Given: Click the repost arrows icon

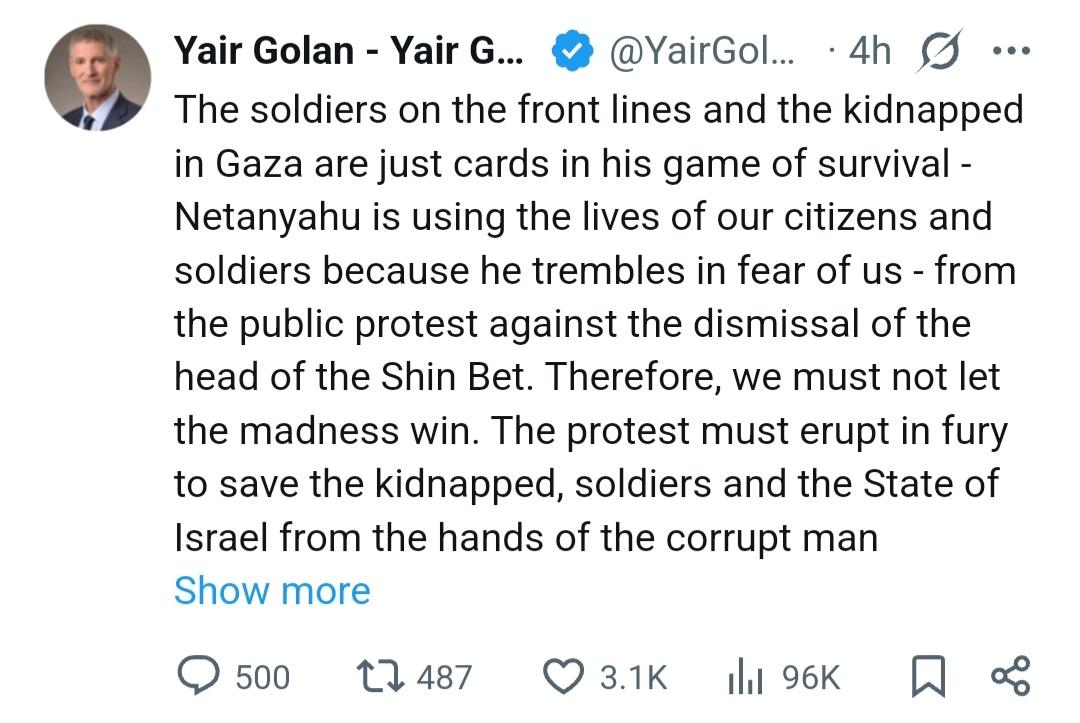Looking at the screenshot, I should click(x=383, y=677).
